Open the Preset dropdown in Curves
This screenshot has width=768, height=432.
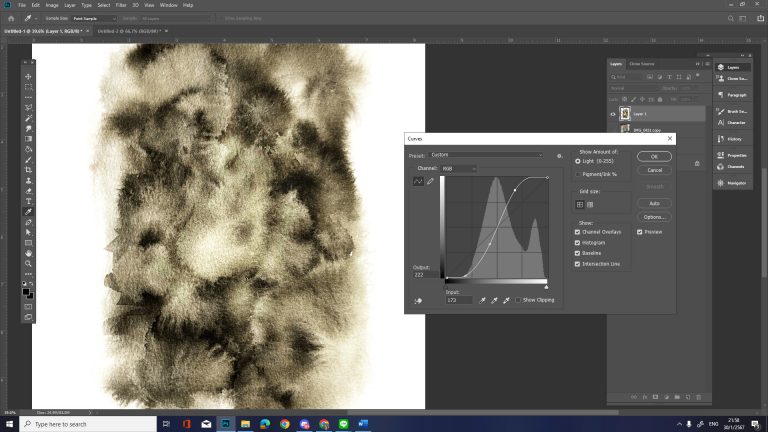(486, 155)
